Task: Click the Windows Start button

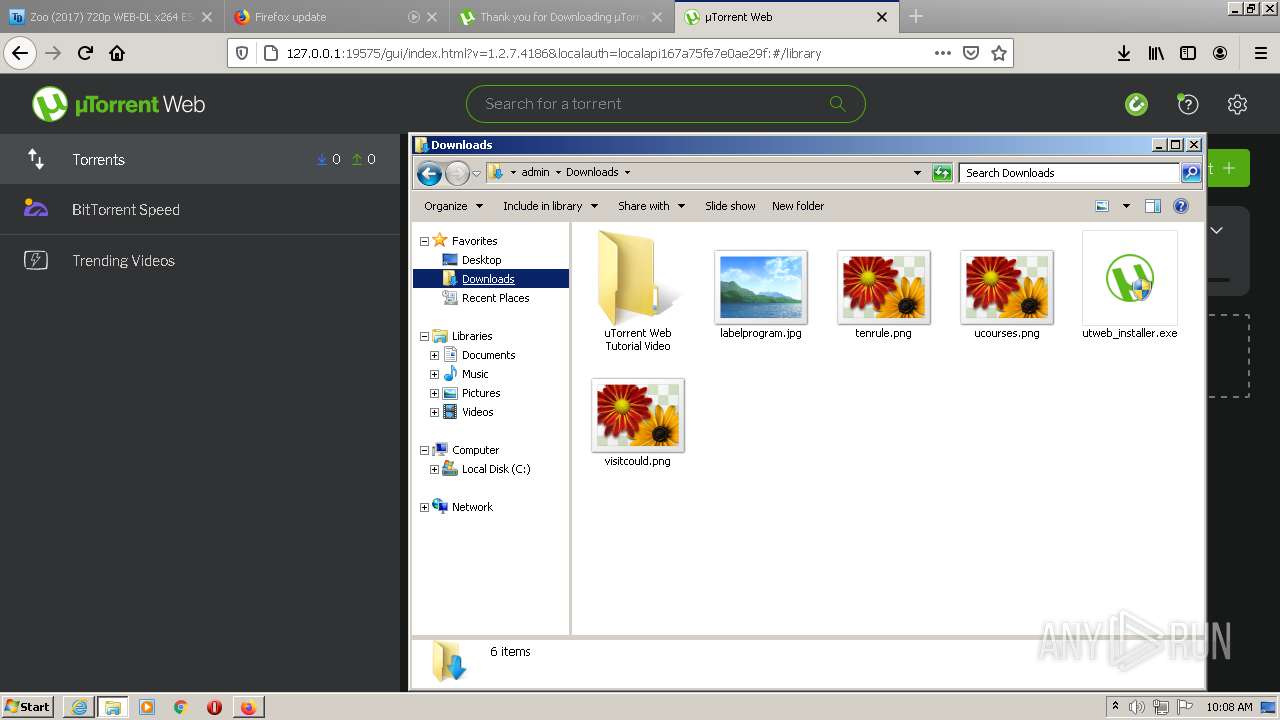Action: point(27,707)
